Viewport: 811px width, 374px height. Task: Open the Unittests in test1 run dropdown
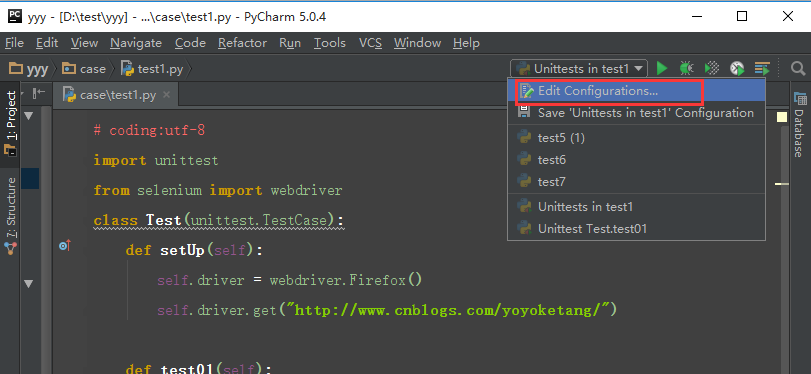579,68
